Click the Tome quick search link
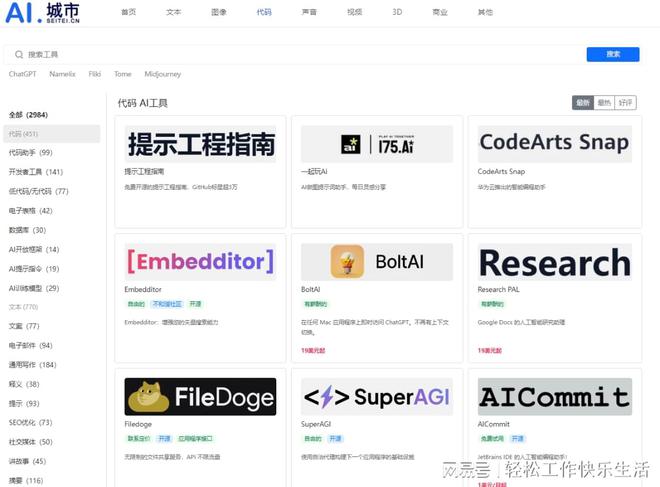 (122, 74)
